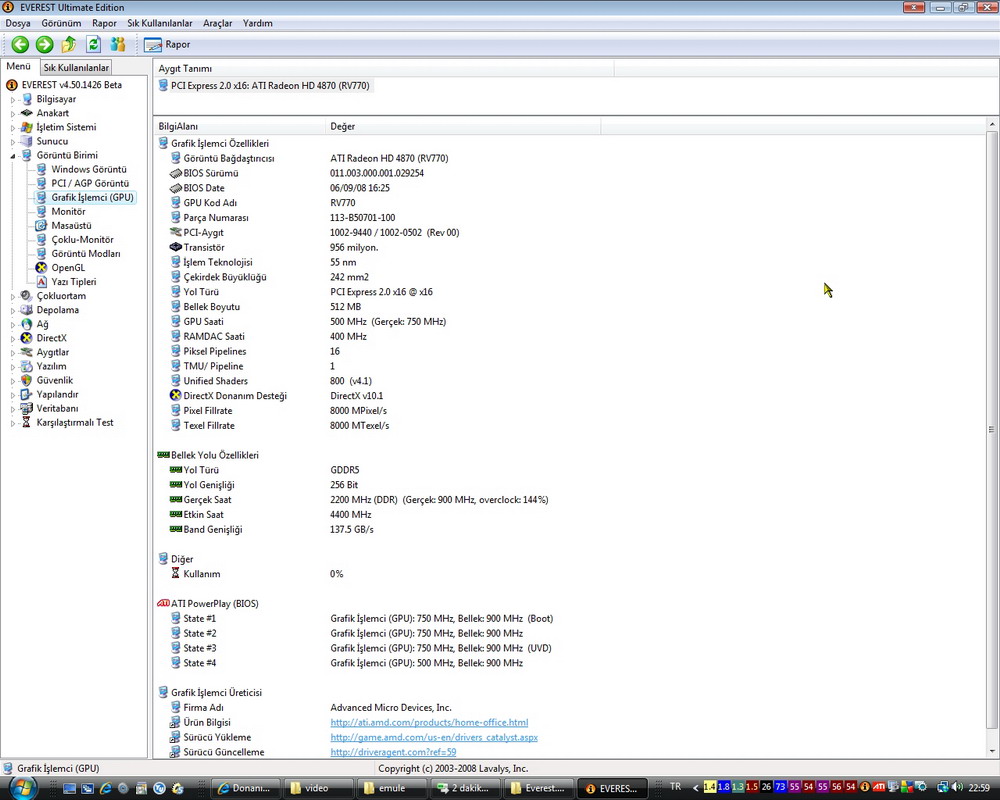Image resolution: width=1000 pixels, height=800 pixels.
Task: Click the vertical scrollbar up arrow
Action: point(992,124)
